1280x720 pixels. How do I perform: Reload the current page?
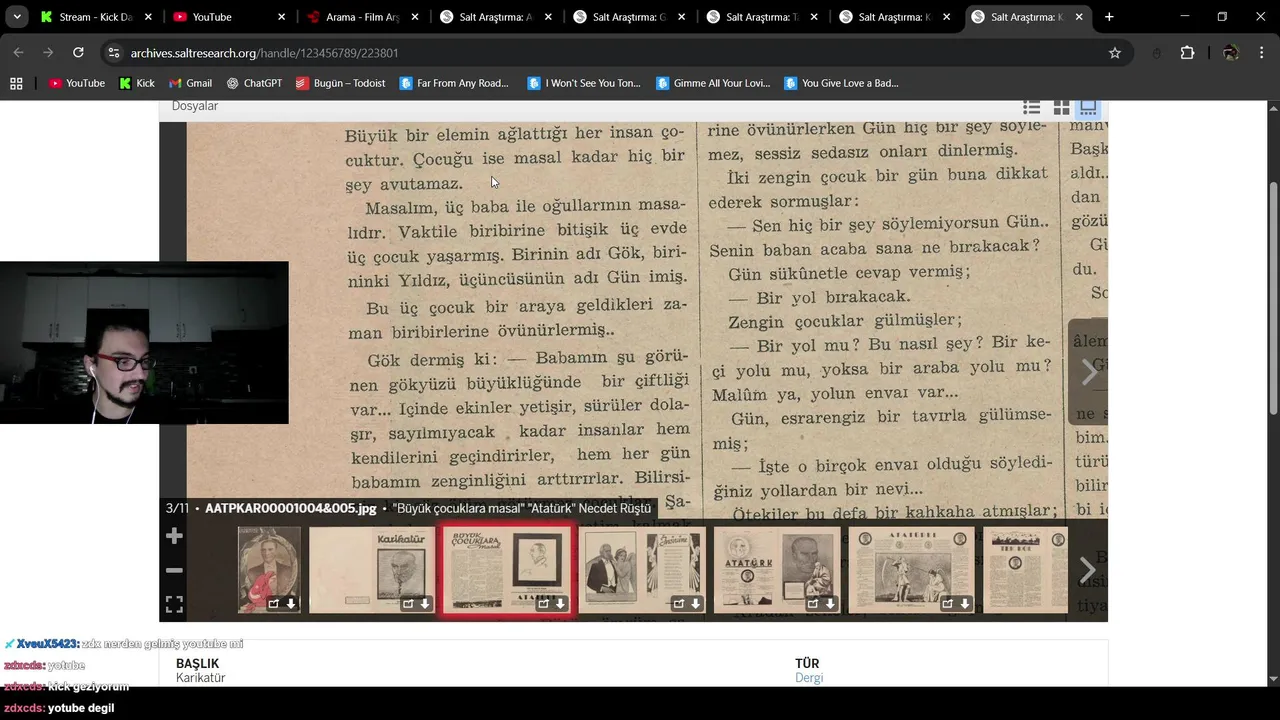tap(78, 53)
